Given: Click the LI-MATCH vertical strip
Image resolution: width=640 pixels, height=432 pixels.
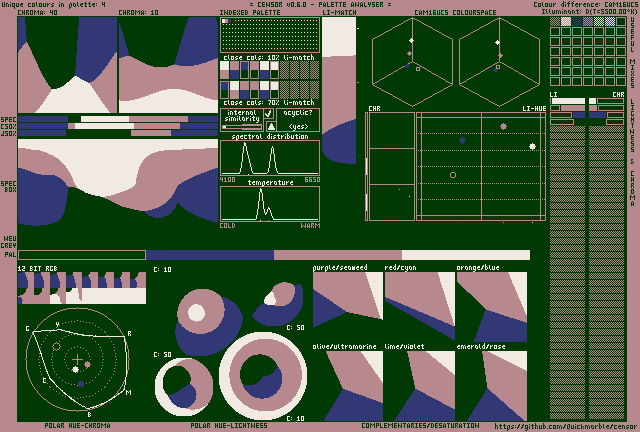Looking at the screenshot, I should 339,90.
